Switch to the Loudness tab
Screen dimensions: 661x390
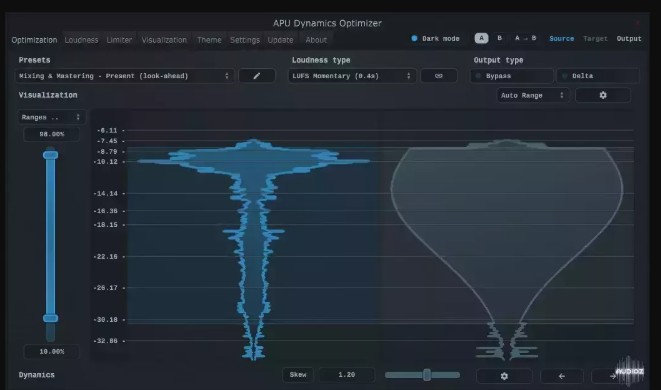pyautogui.click(x=81, y=40)
